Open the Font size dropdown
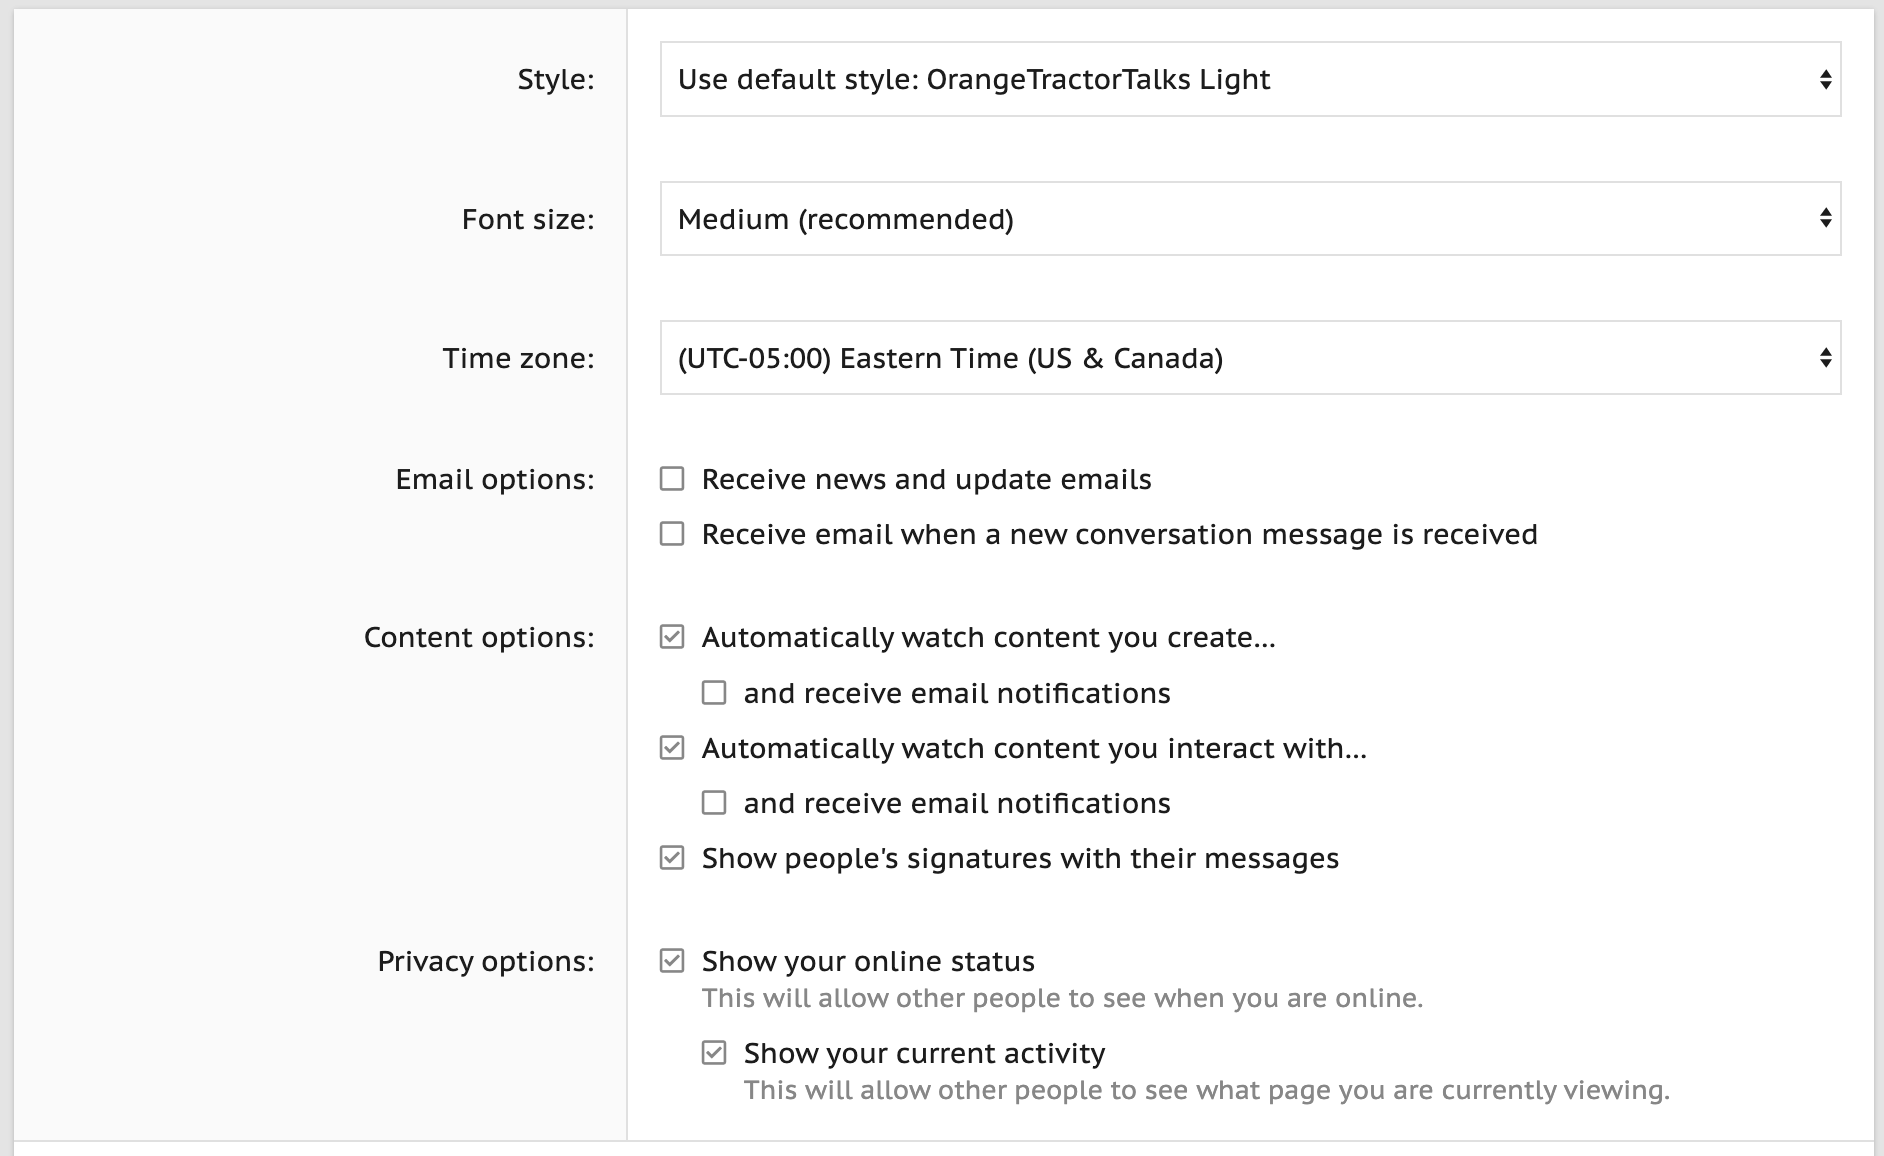1884x1156 pixels. pos(1250,218)
